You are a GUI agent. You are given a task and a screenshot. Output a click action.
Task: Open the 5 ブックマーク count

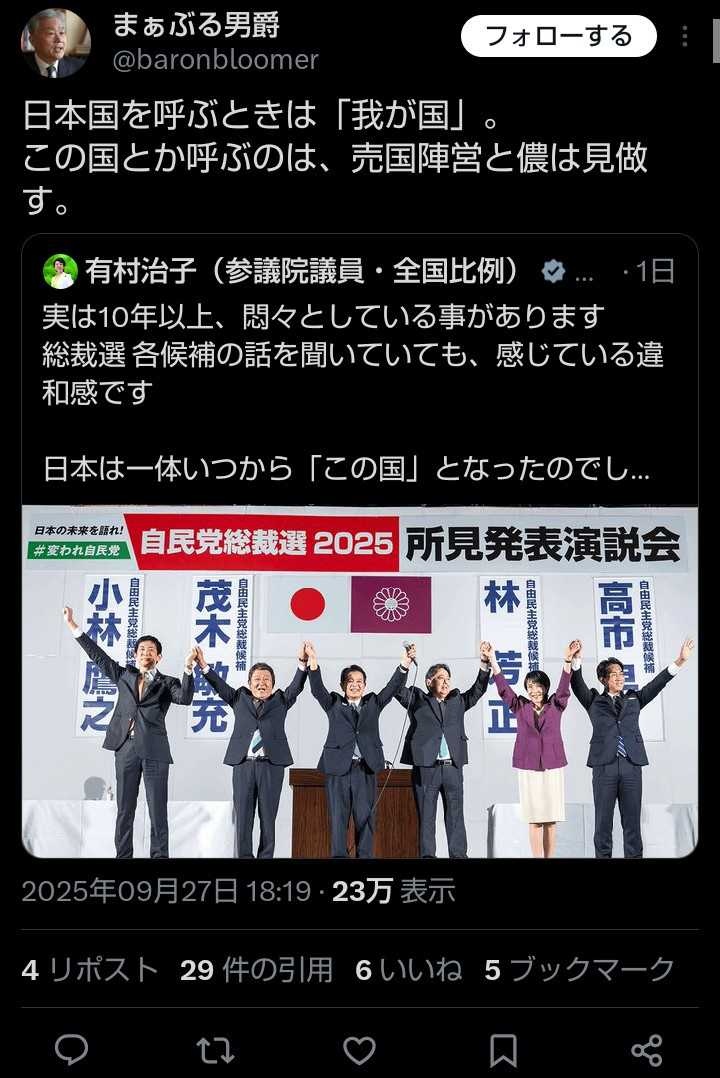580,970
